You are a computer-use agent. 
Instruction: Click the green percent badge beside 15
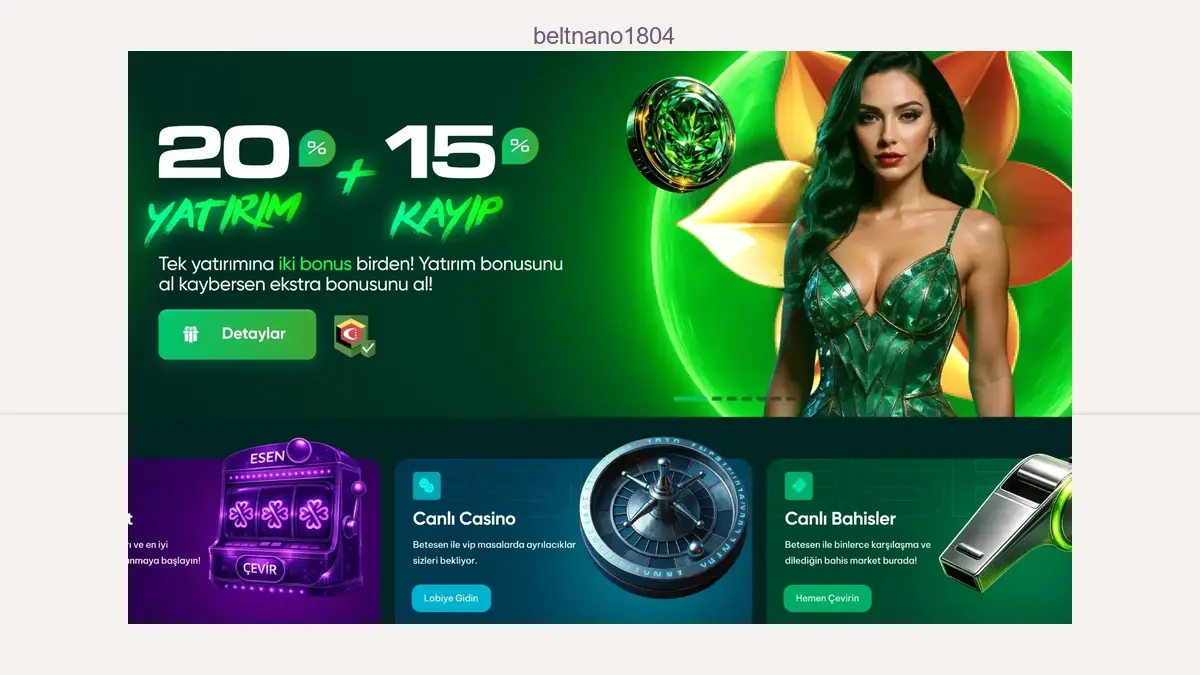click(x=520, y=146)
